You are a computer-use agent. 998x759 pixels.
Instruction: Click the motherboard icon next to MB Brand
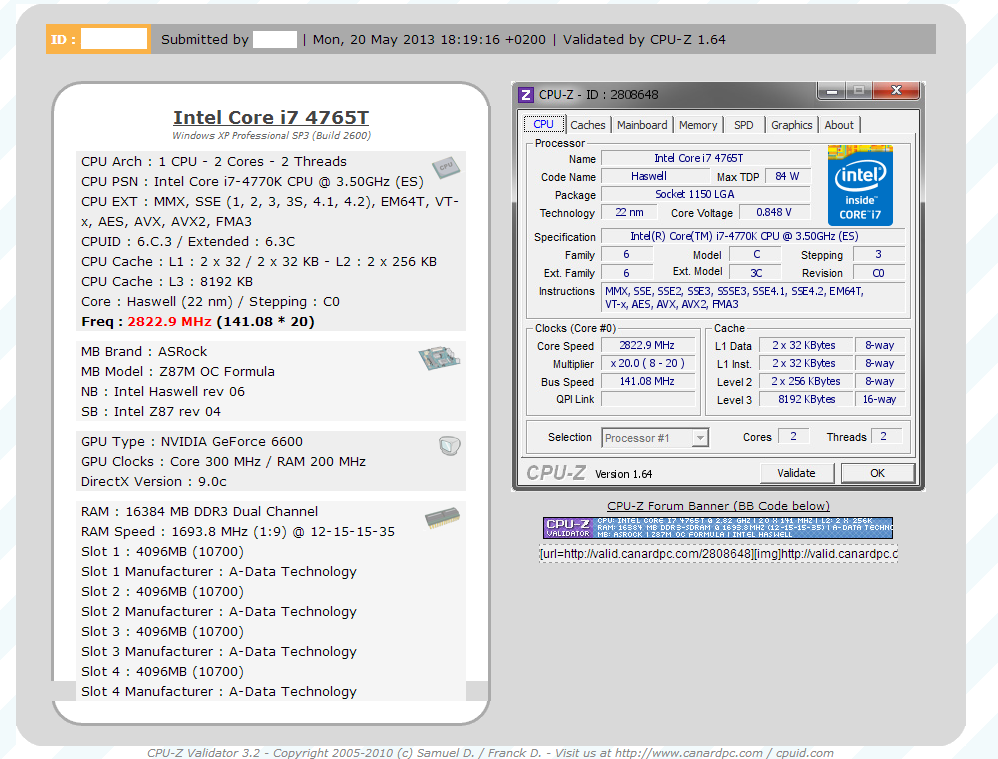[x=440, y=358]
